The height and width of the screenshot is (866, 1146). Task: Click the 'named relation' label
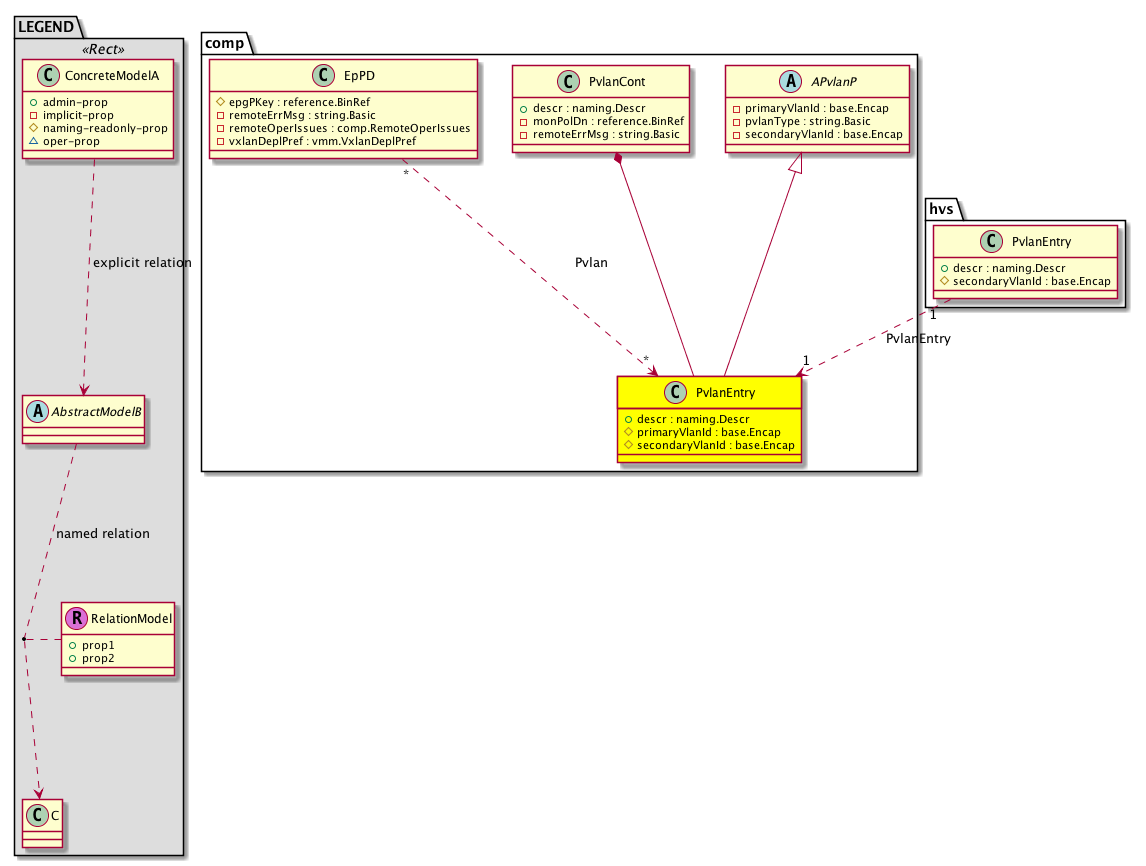tap(103, 533)
